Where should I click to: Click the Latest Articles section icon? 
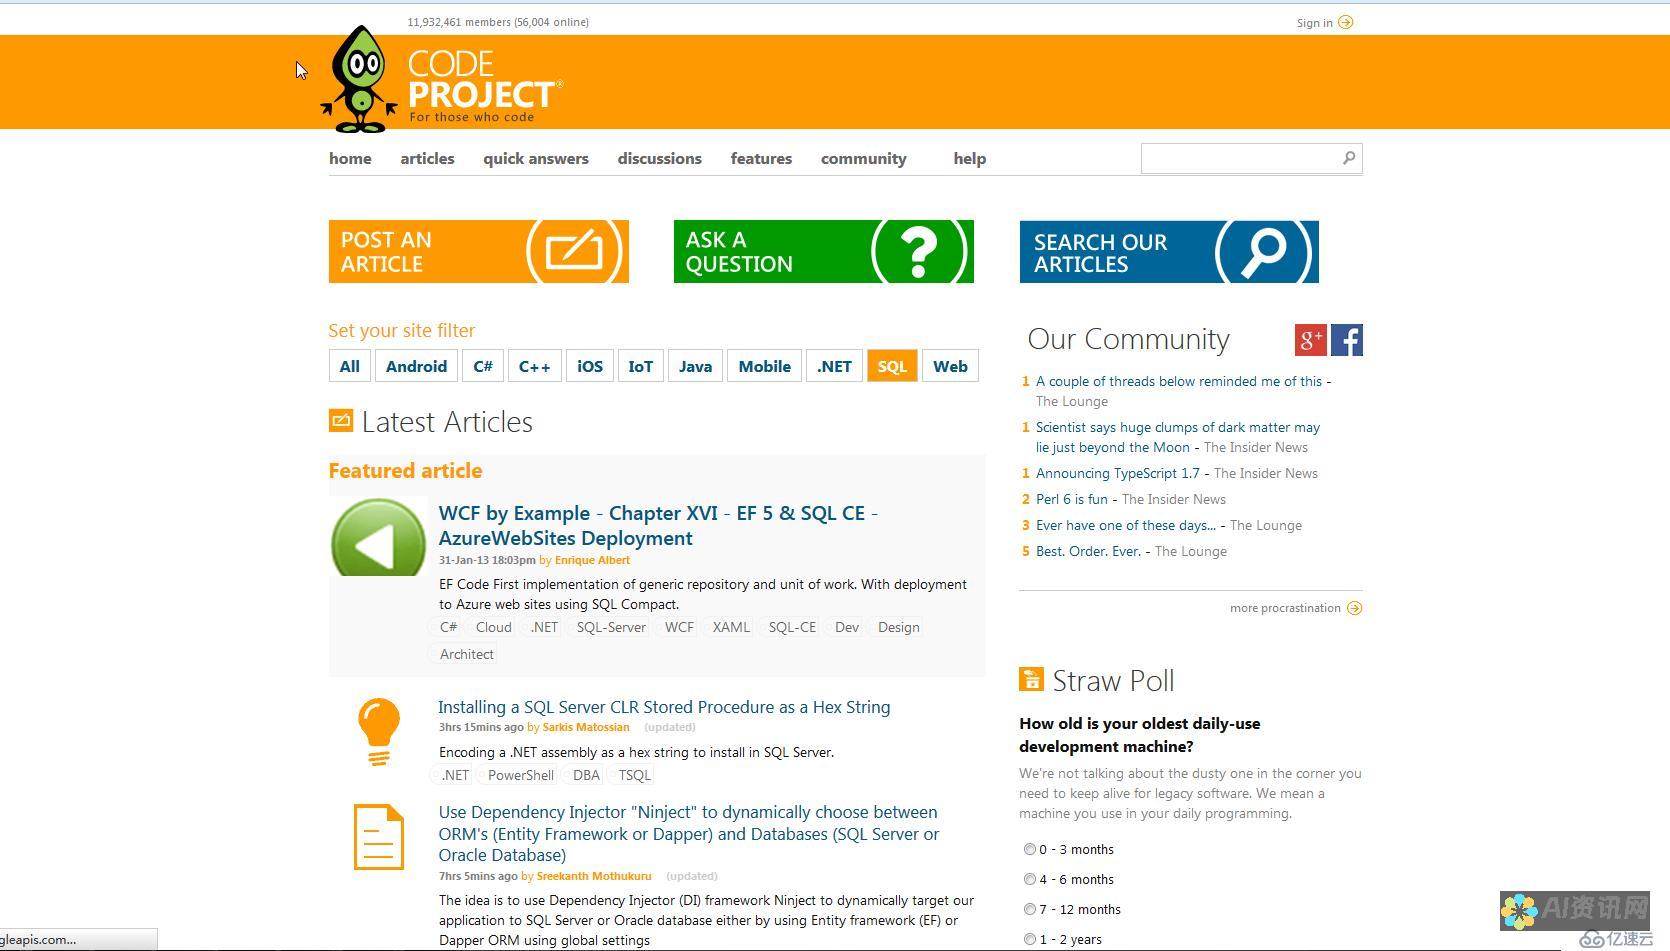pyautogui.click(x=341, y=421)
